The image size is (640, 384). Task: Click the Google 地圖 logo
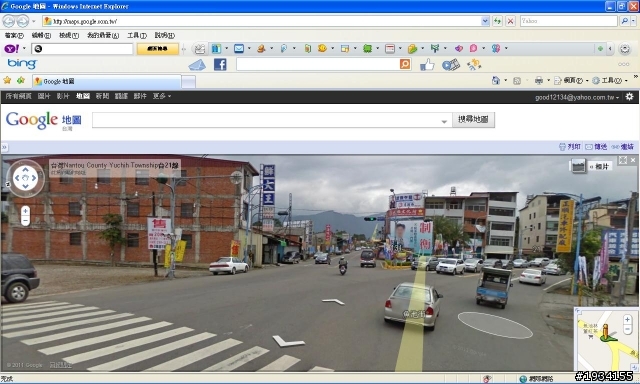44,120
